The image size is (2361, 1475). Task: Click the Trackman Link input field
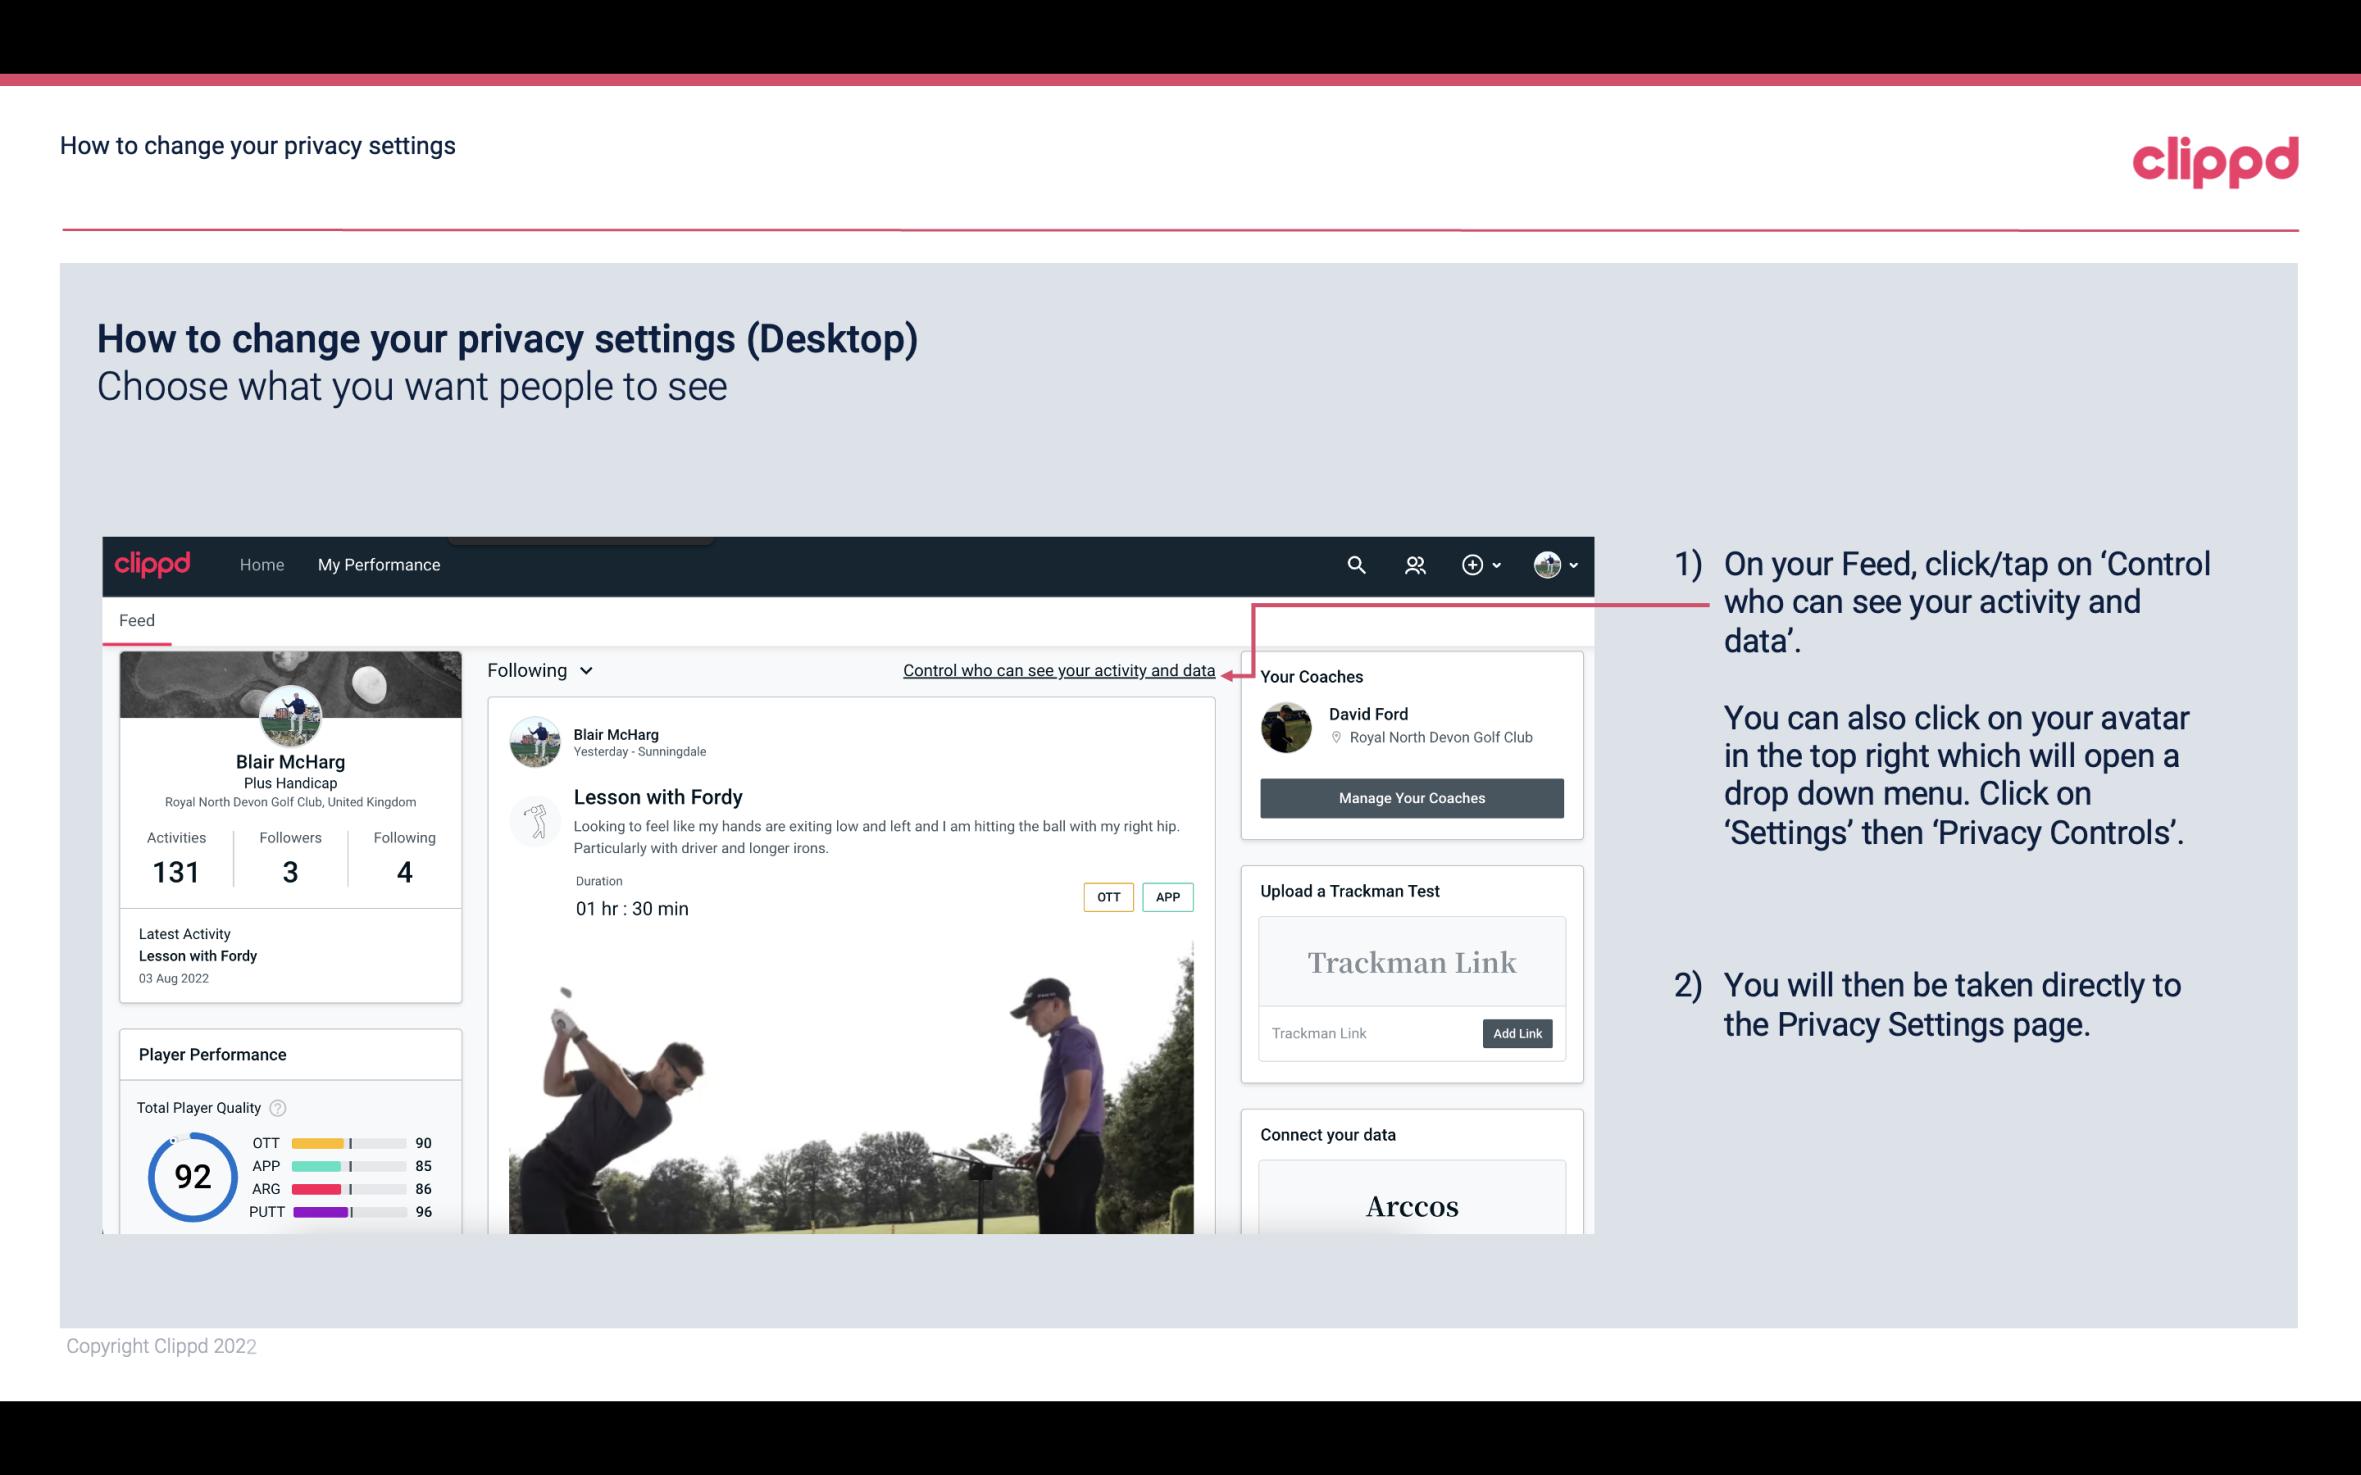pos(1369,1033)
